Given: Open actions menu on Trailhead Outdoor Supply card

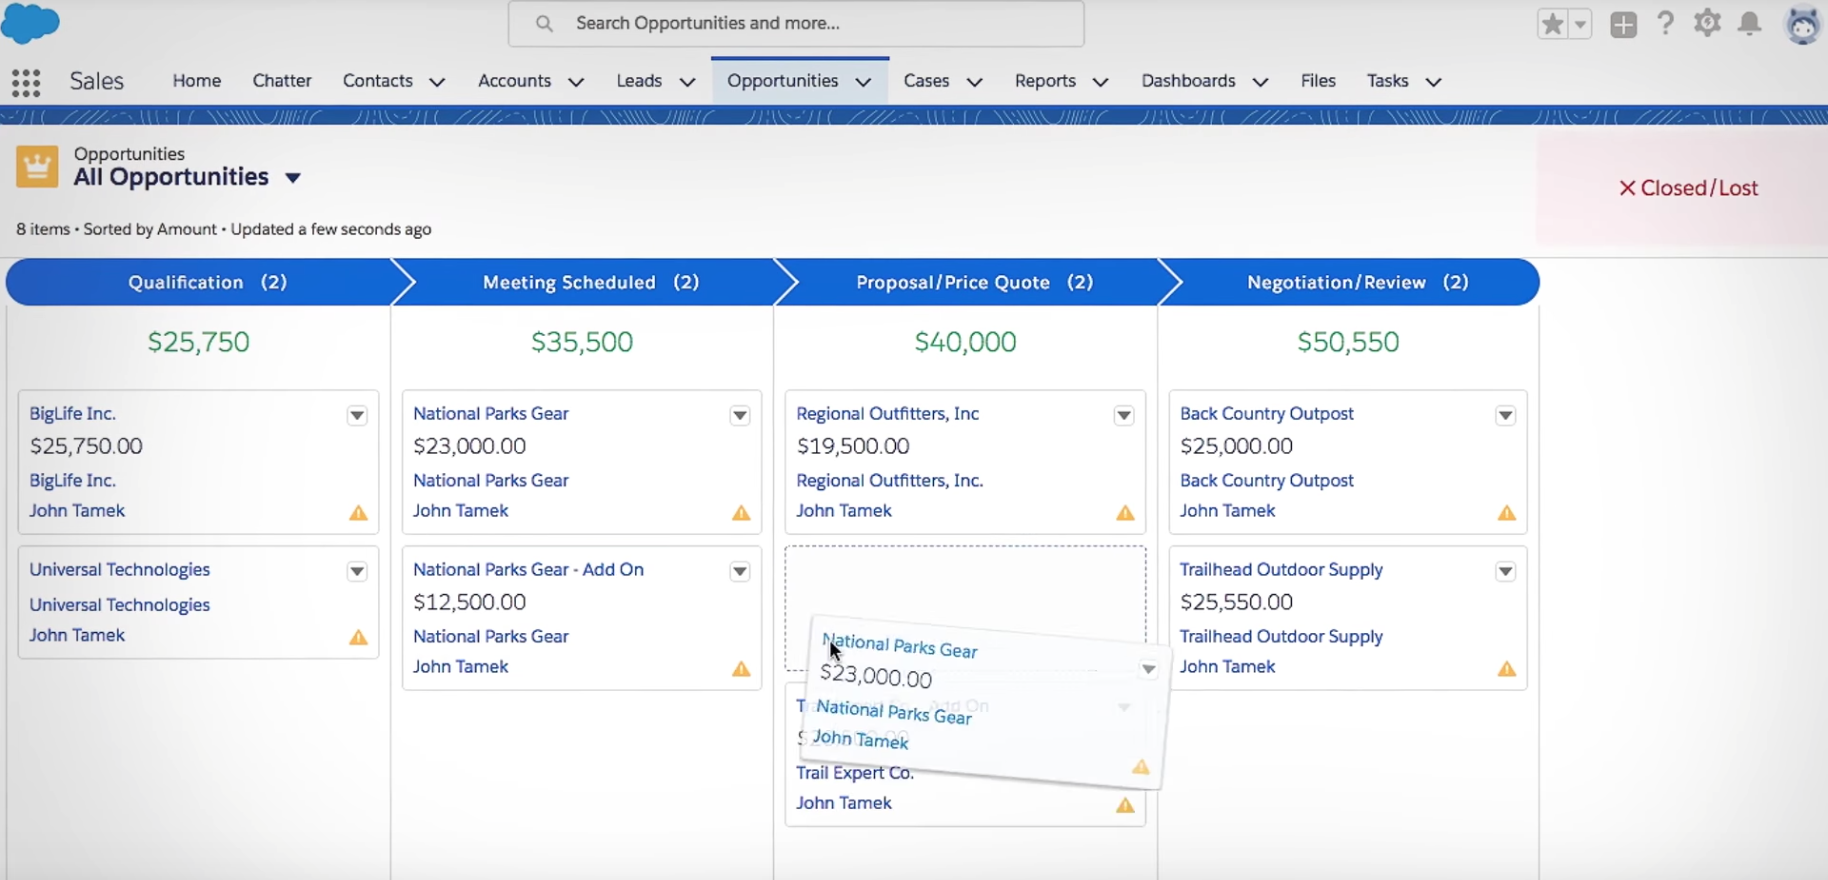Looking at the screenshot, I should 1505,571.
